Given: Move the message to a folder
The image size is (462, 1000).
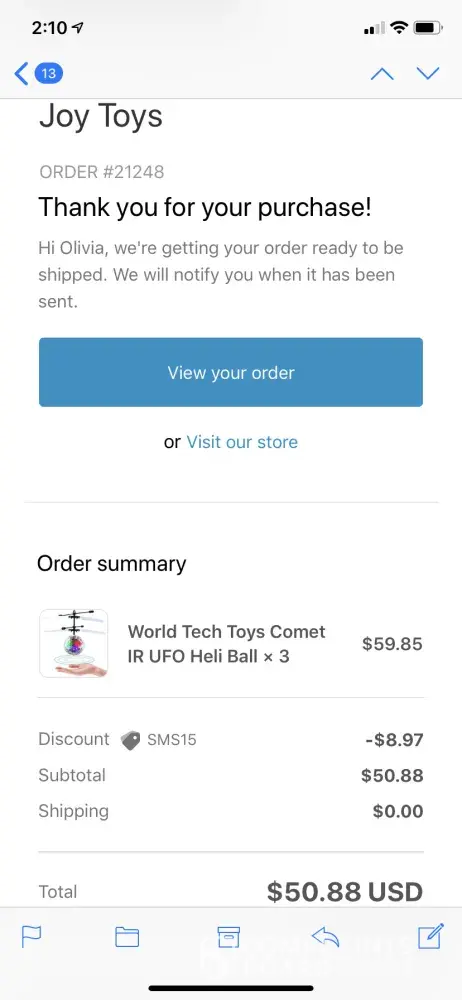Looking at the screenshot, I should [x=127, y=936].
